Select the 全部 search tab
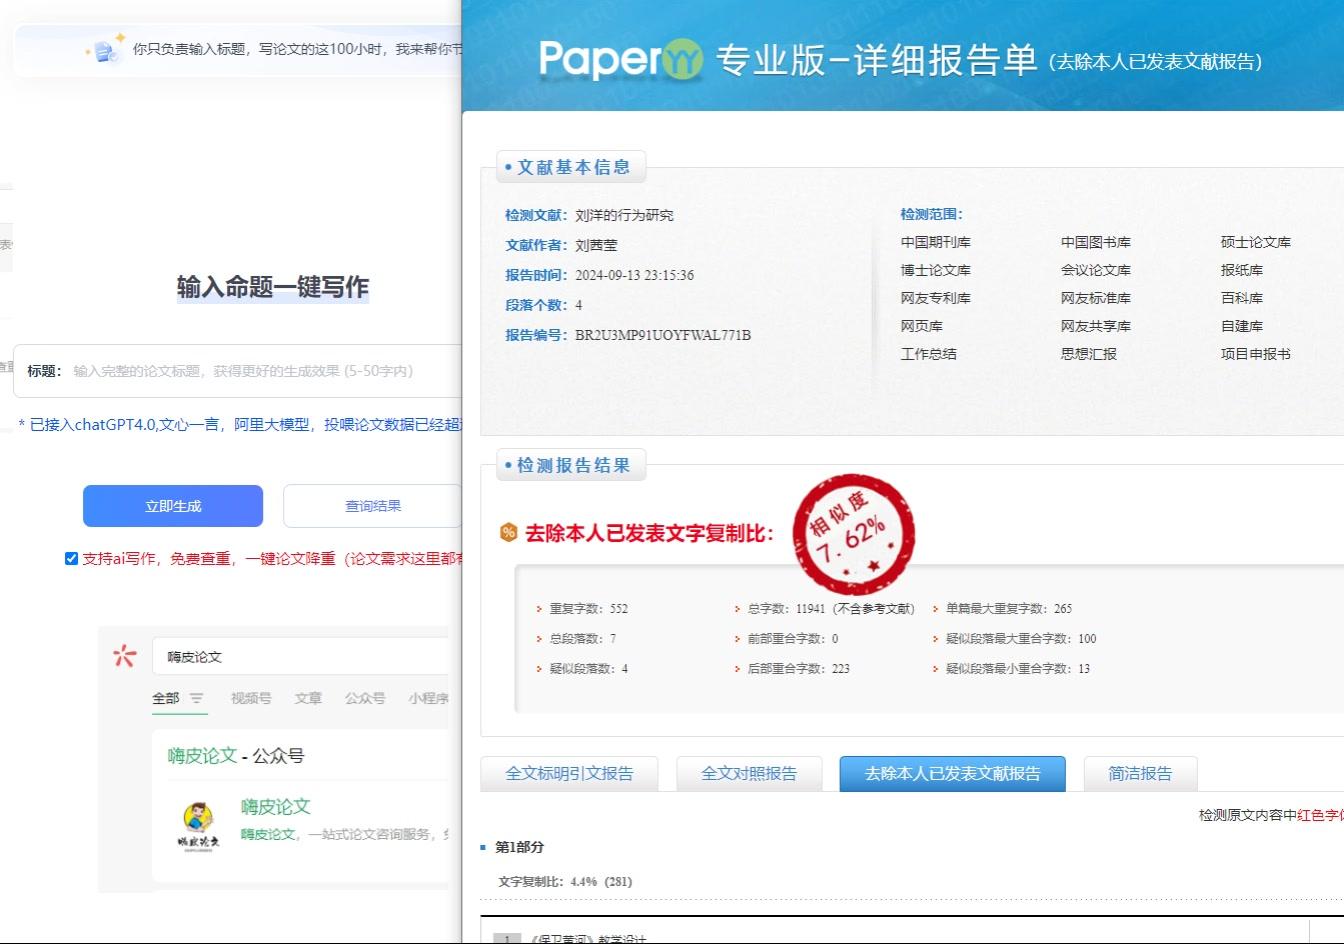 tap(166, 698)
